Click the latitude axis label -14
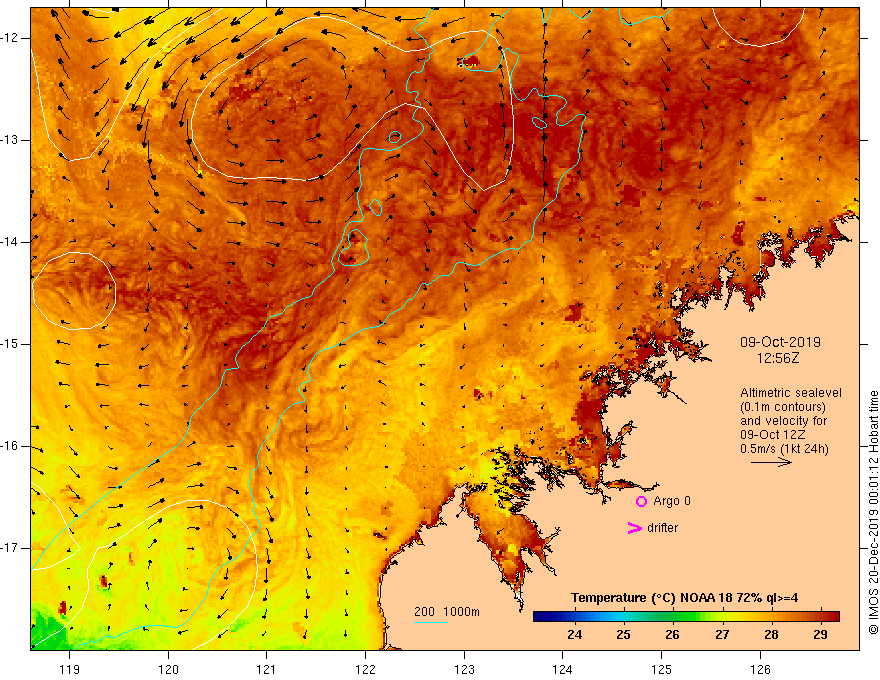Image resolution: width=880 pixels, height=680 pixels. (10, 242)
